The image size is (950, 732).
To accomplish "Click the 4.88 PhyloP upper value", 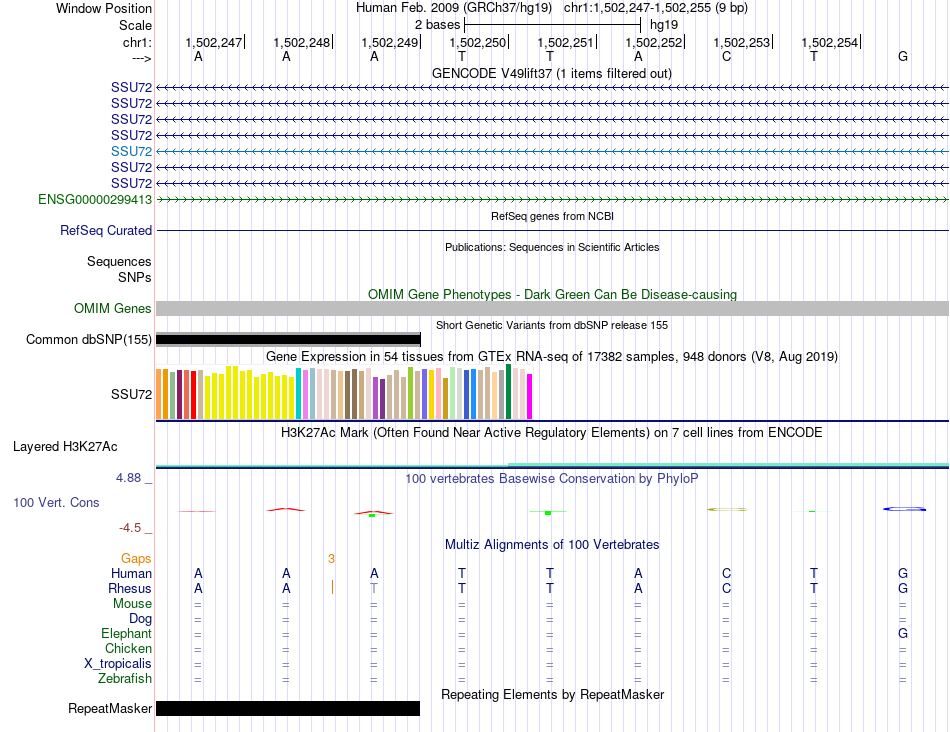I will pyautogui.click(x=128, y=478).
